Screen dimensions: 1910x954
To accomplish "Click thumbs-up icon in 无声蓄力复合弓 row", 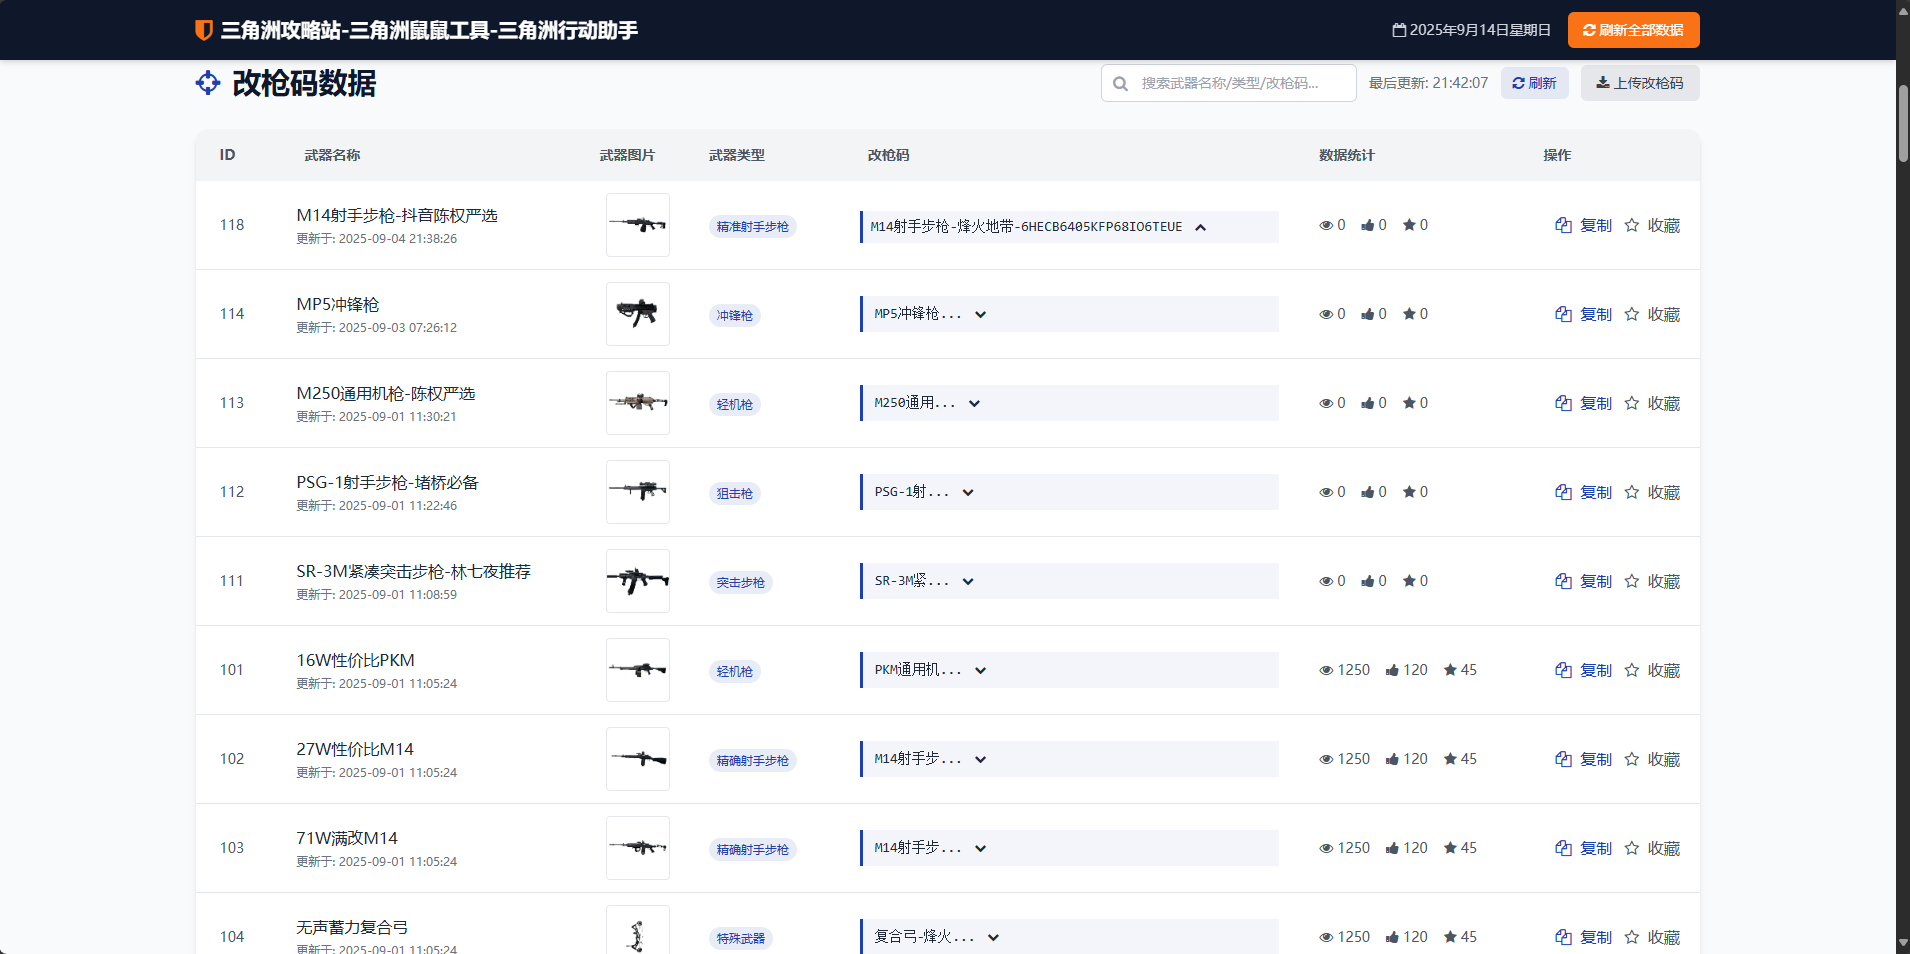I will [x=1392, y=937].
